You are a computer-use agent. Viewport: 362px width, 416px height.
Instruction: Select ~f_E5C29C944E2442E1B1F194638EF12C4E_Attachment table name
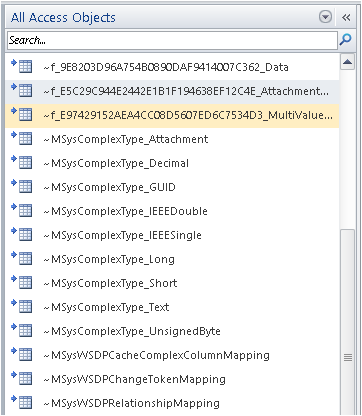(186, 91)
